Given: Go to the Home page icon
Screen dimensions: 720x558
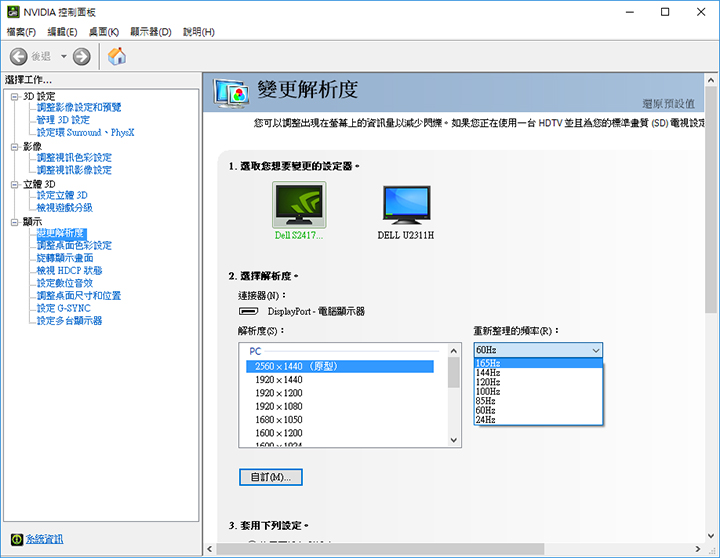Looking at the screenshot, I should [117, 56].
